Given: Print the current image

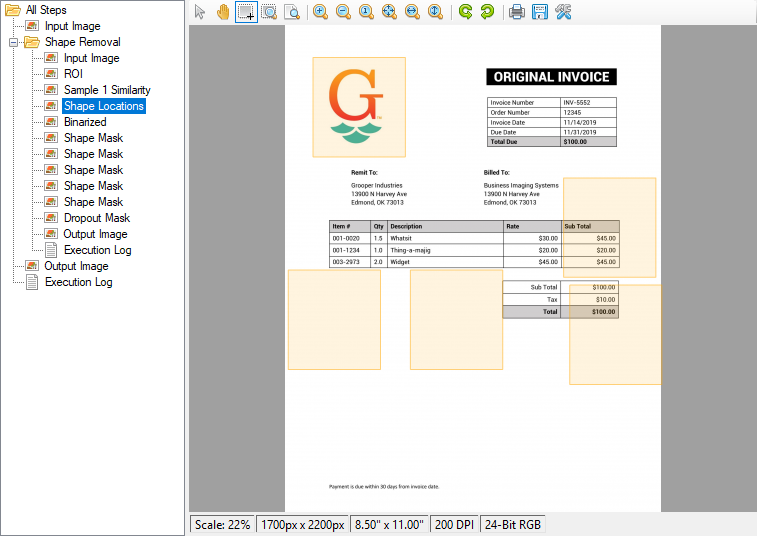Looking at the screenshot, I should coord(517,12).
